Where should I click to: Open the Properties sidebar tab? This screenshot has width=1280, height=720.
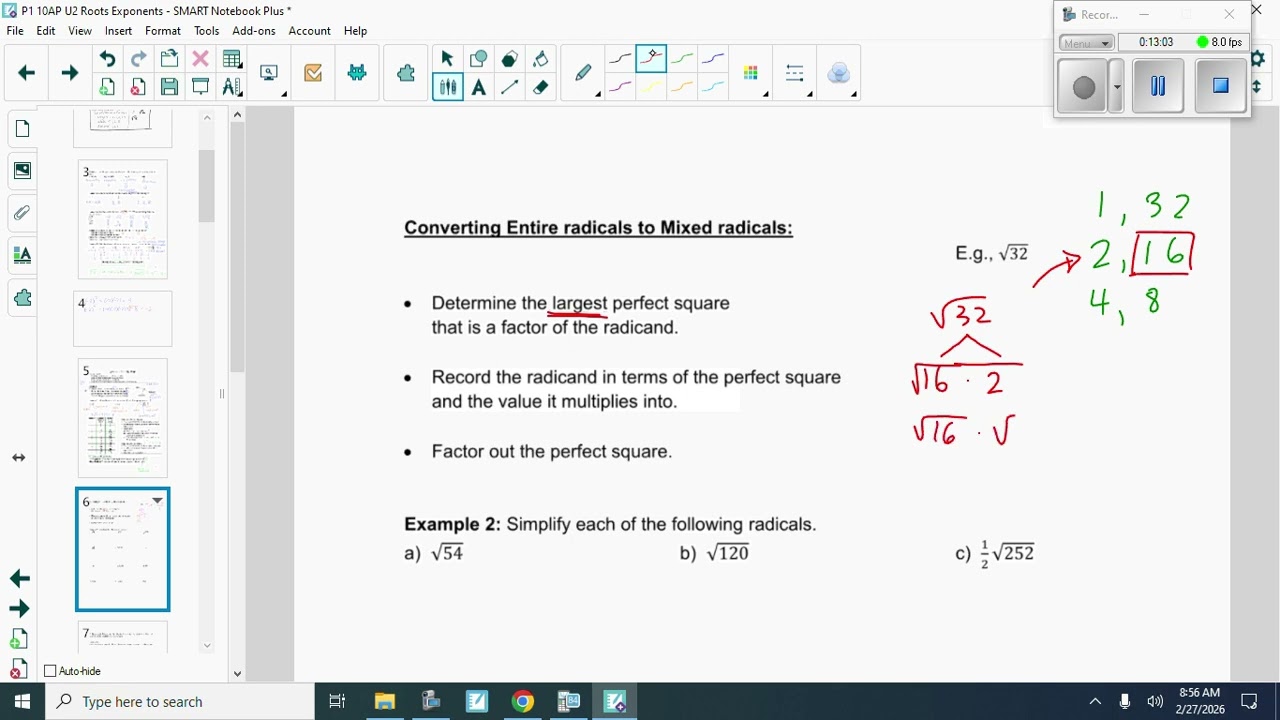point(22,255)
